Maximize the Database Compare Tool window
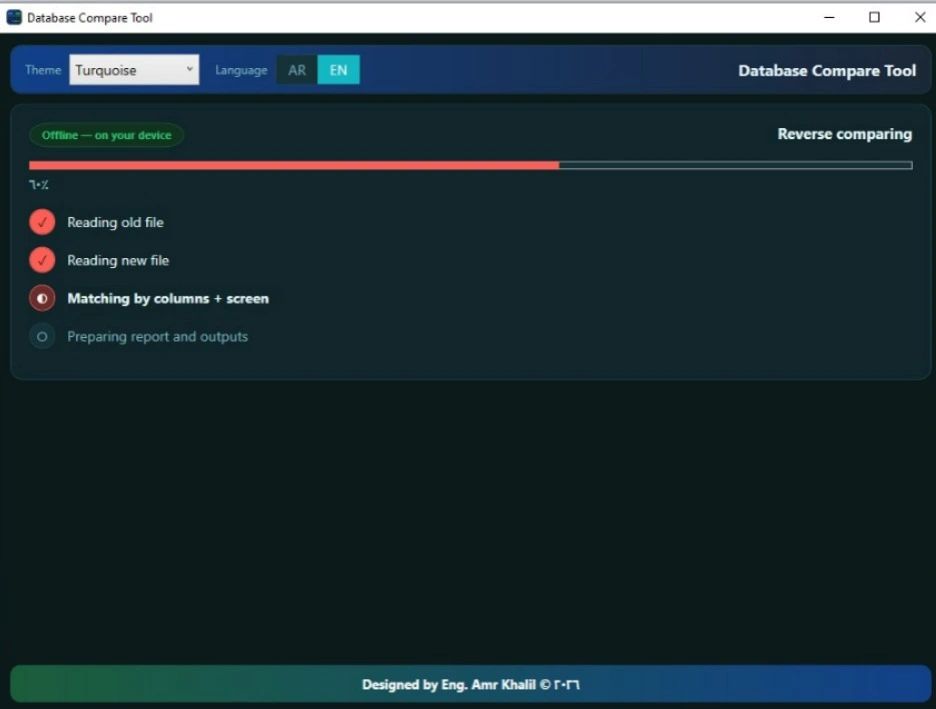936x709 pixels. click(x=875, y=17)
